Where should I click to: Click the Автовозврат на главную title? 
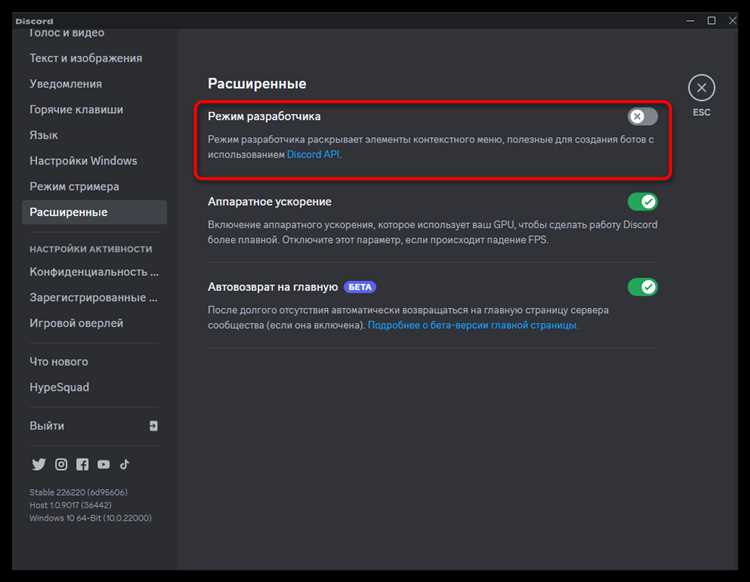[273, 287]
